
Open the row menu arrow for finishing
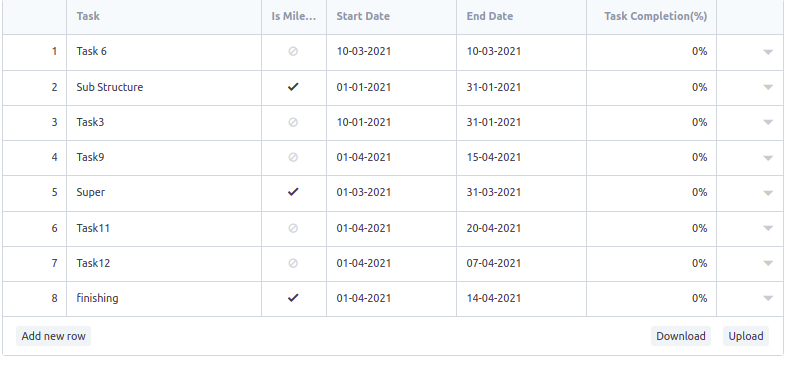coord(768,299)
